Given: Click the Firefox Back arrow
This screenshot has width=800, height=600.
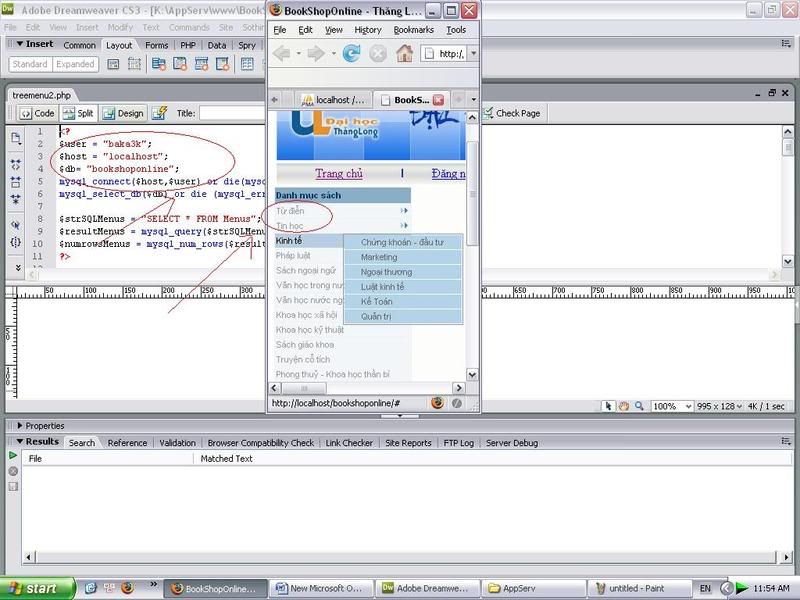Looking at the screenshot, I should (282, 53).
